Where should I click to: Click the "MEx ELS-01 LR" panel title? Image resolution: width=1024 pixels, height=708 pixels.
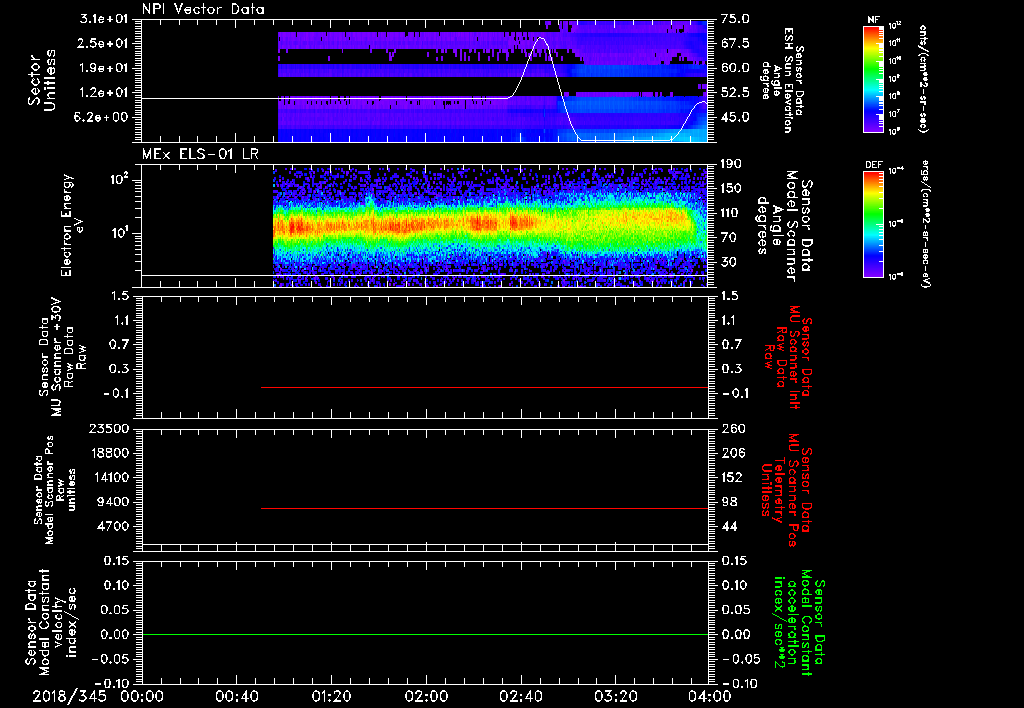tap(200, 155)
